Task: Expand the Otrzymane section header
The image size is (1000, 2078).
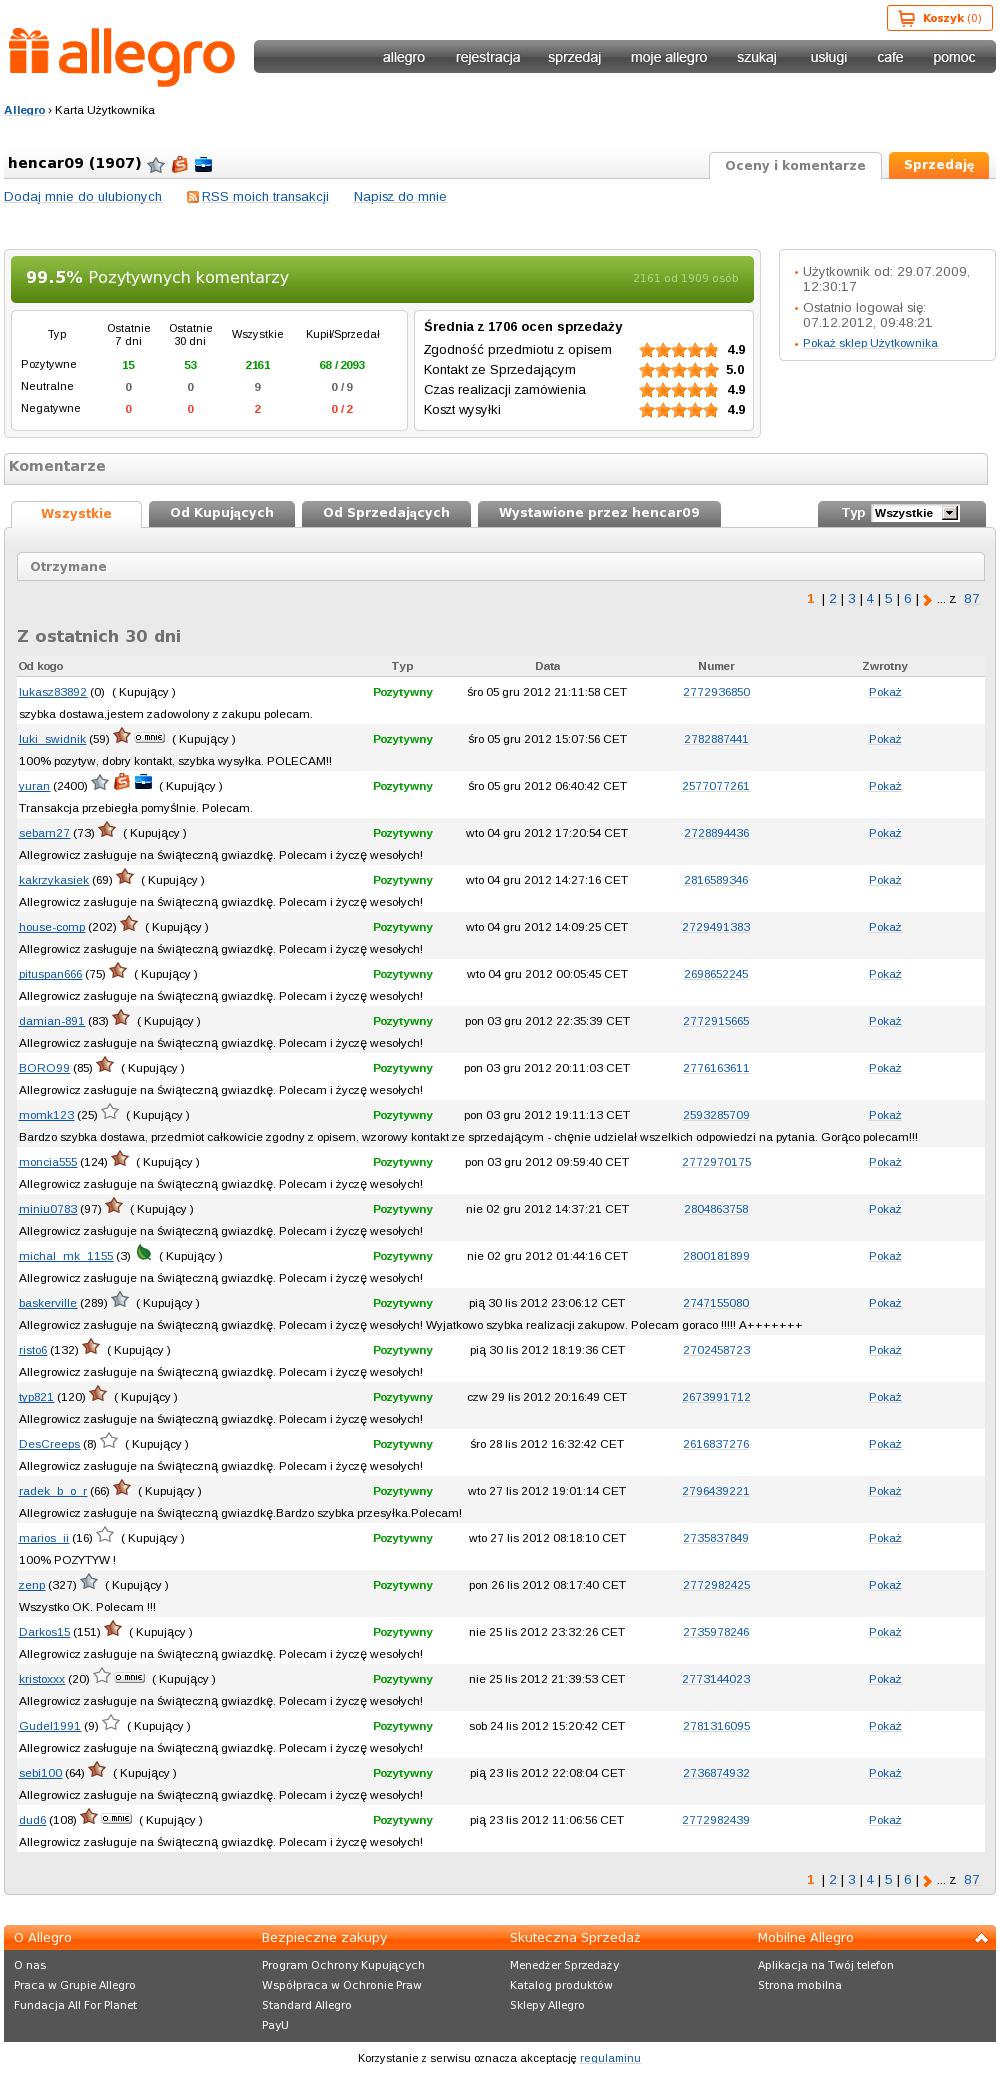Action: pyautogui.click(x=500, y=566)
